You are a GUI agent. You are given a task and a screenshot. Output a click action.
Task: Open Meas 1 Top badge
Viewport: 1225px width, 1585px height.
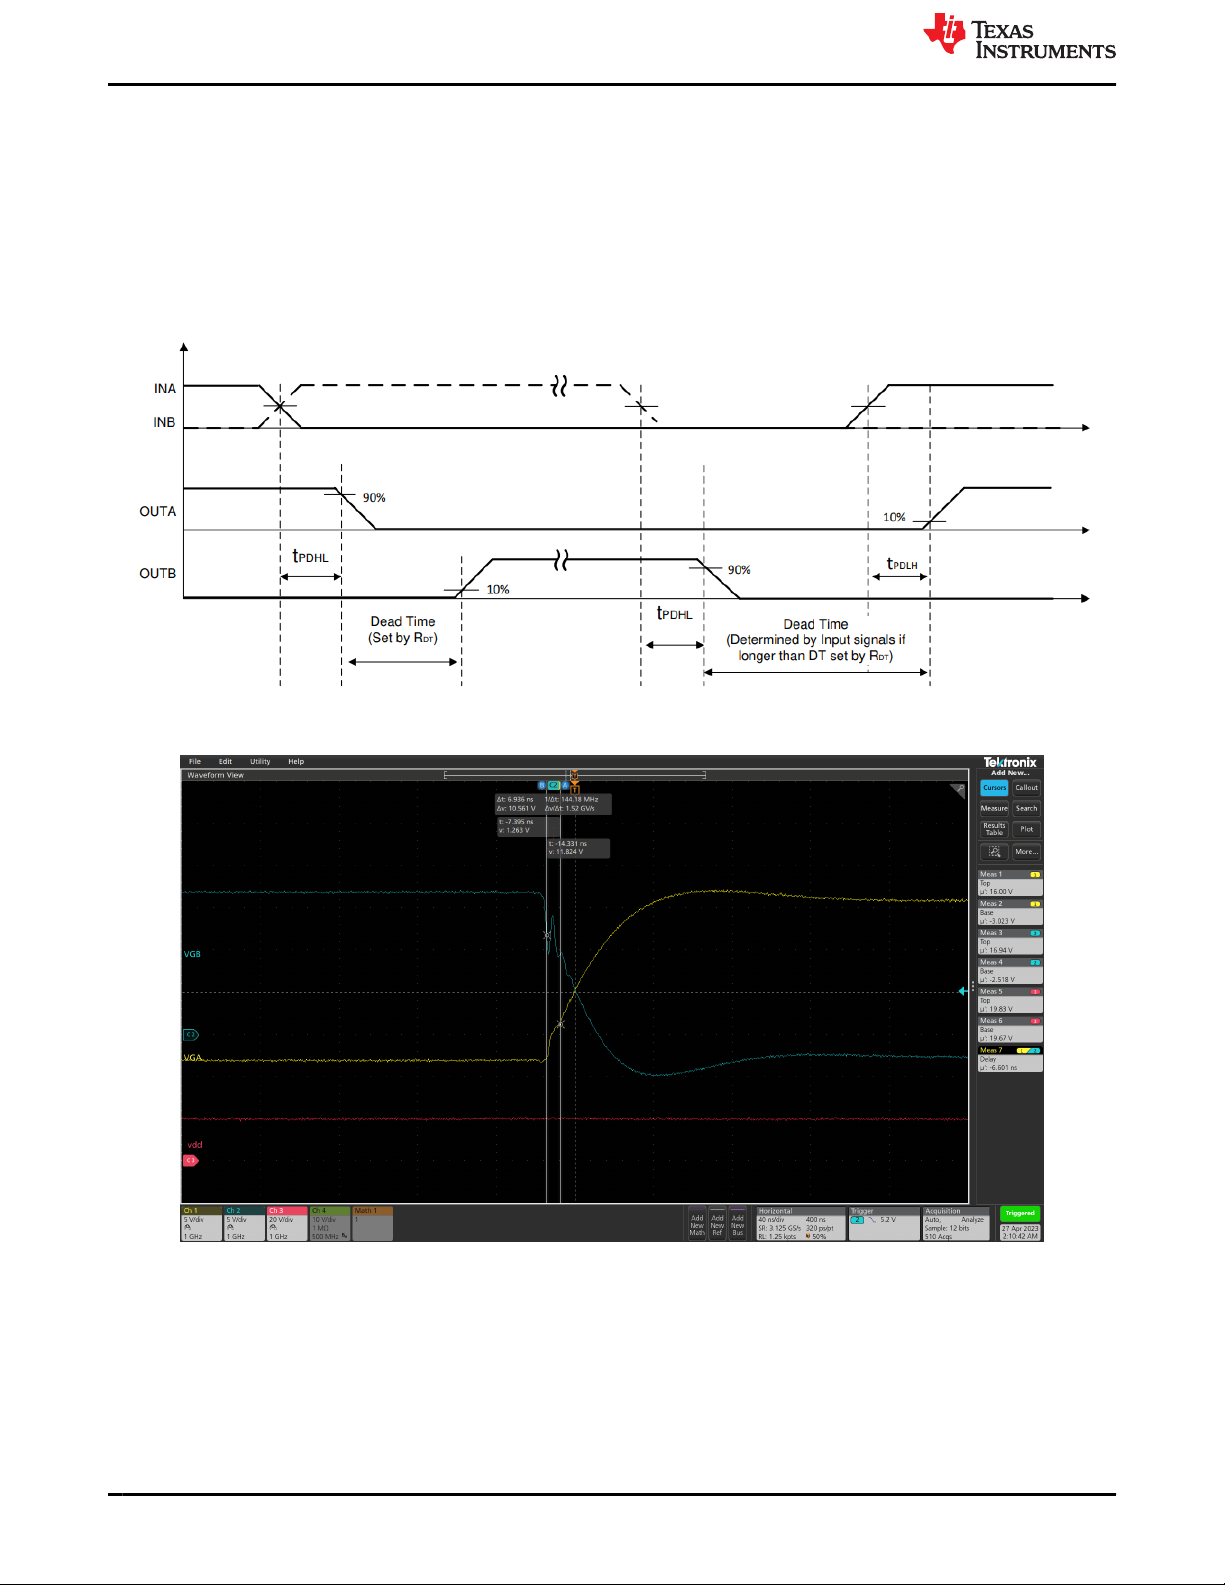pyautogui.click(x=1010, y=883)
